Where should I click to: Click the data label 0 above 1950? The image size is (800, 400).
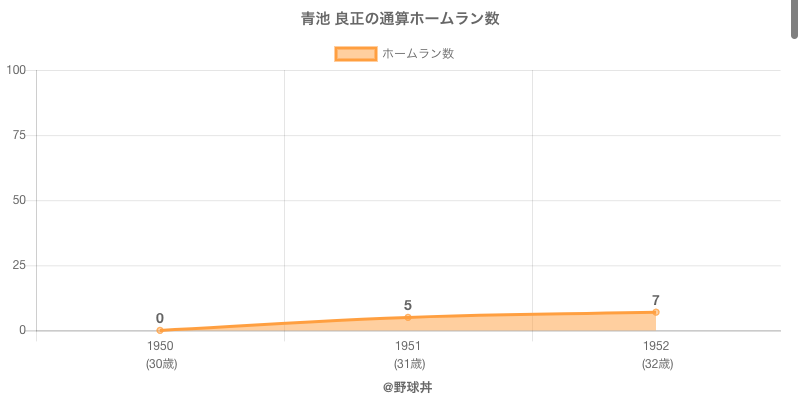(x=160, y=318)
